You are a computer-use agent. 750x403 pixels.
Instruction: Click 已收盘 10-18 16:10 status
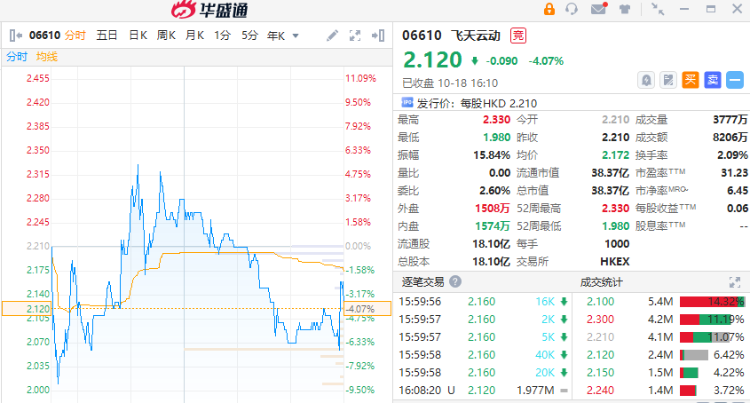click(x=450, y=83)
